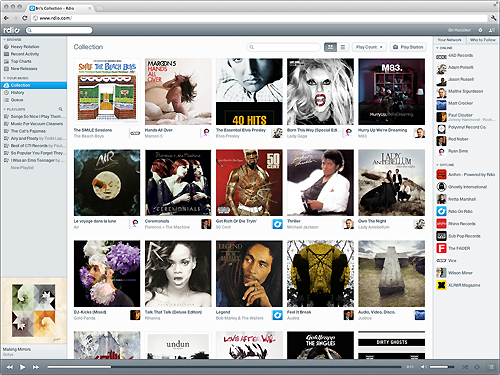This screenshot has width=500, height=375.
Task: Click the New Playlist link
Action: [x=22, y=168]
